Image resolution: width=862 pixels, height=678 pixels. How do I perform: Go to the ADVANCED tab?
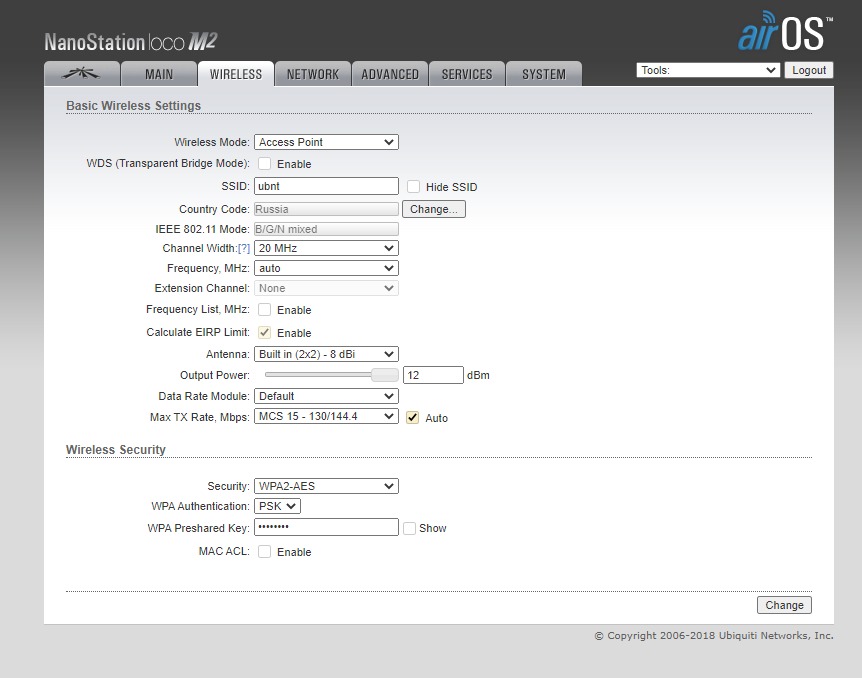click(390, 74)
